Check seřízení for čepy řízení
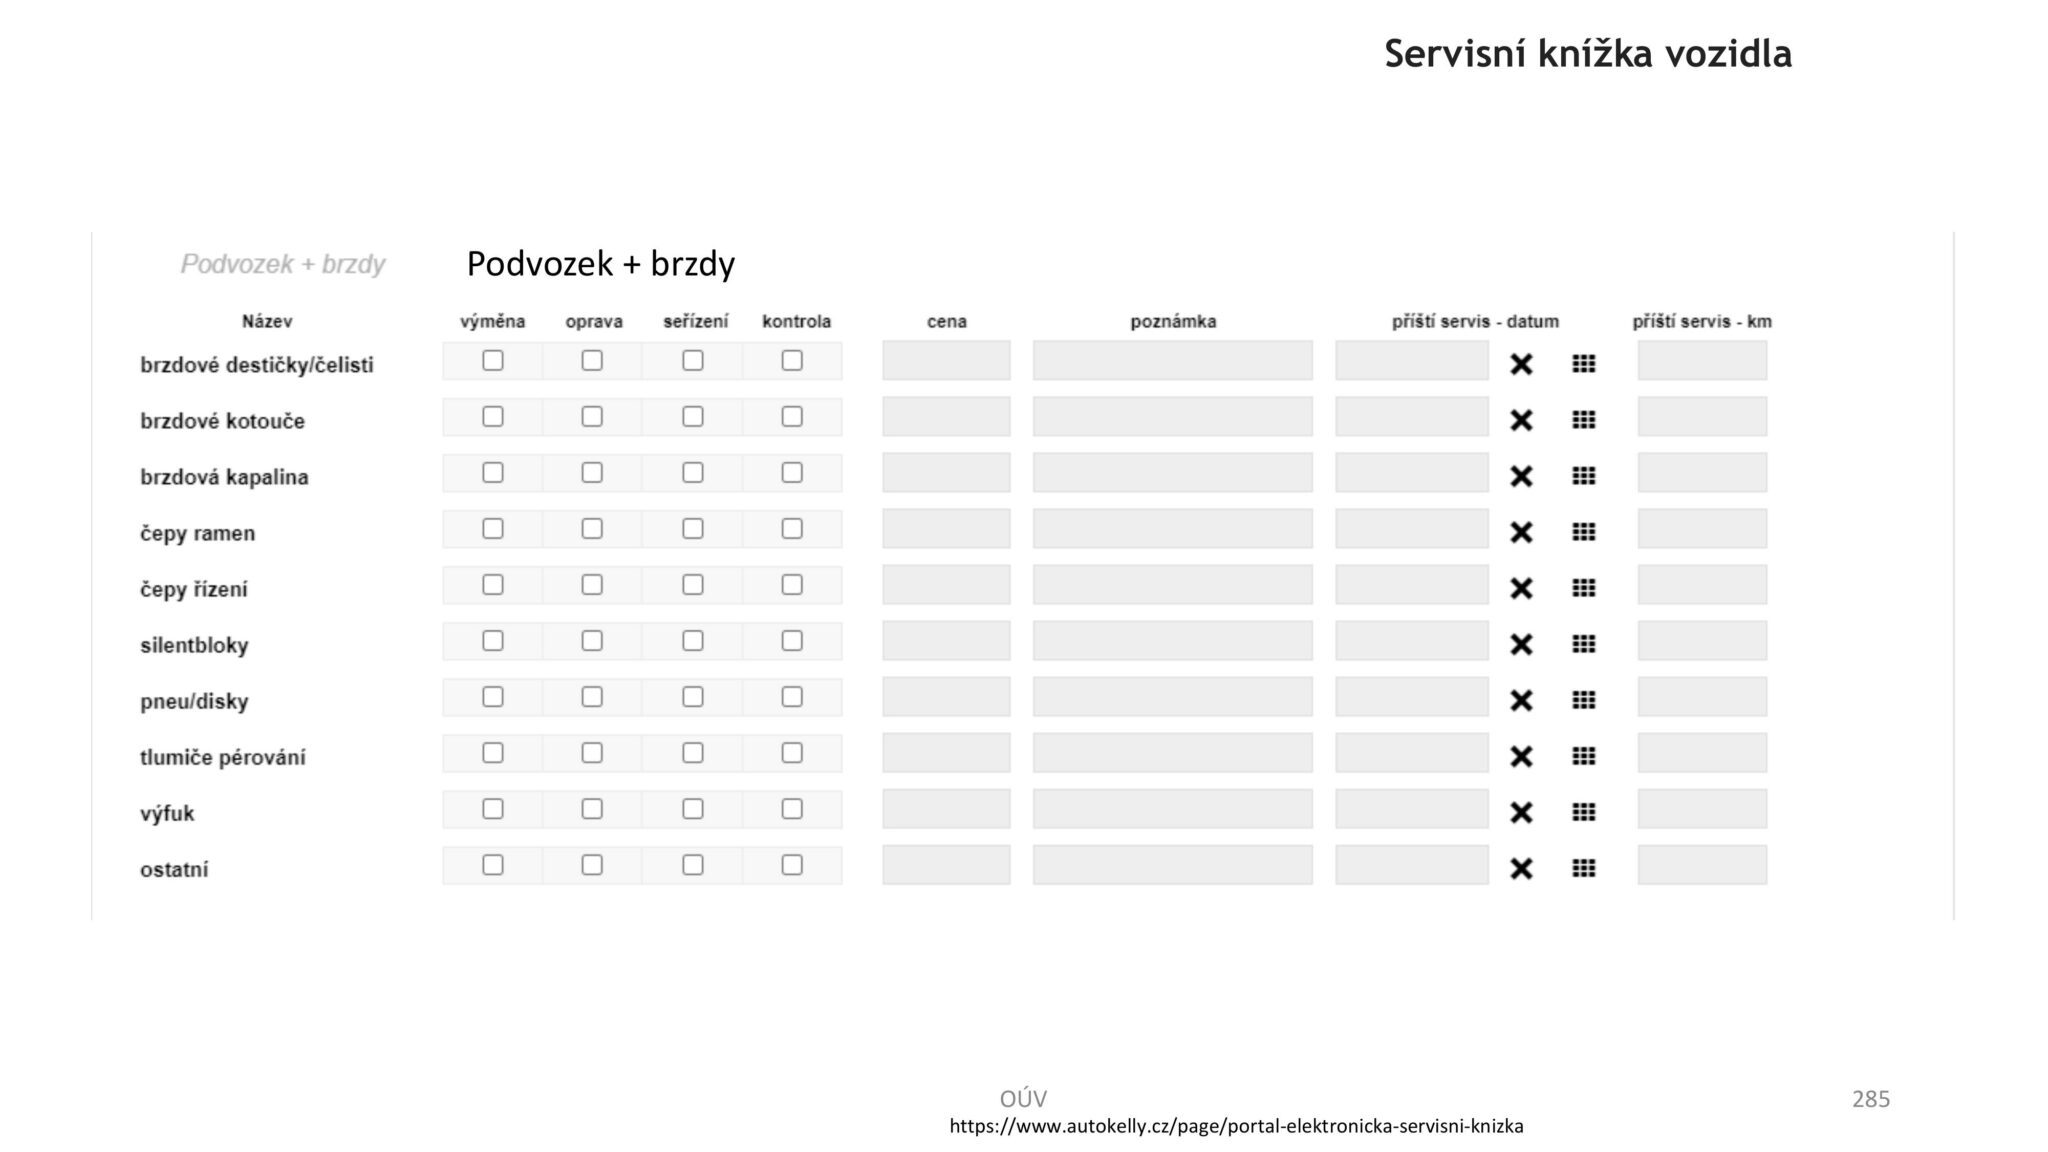 click(693, 584)
